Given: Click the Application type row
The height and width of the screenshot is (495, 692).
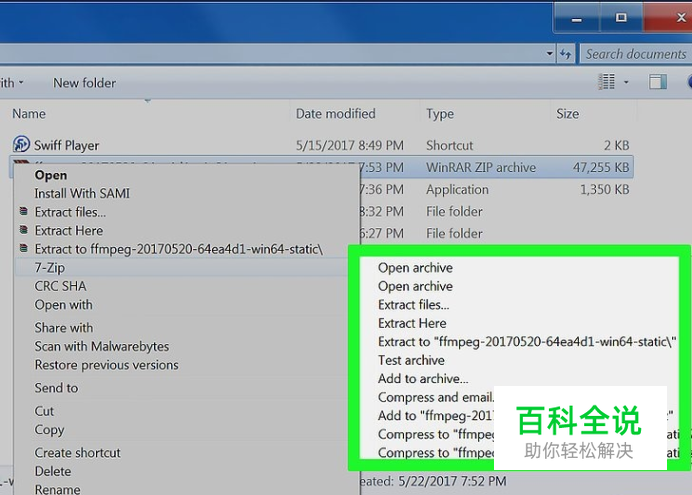Looking at the screenshot, I should [457, 190].
